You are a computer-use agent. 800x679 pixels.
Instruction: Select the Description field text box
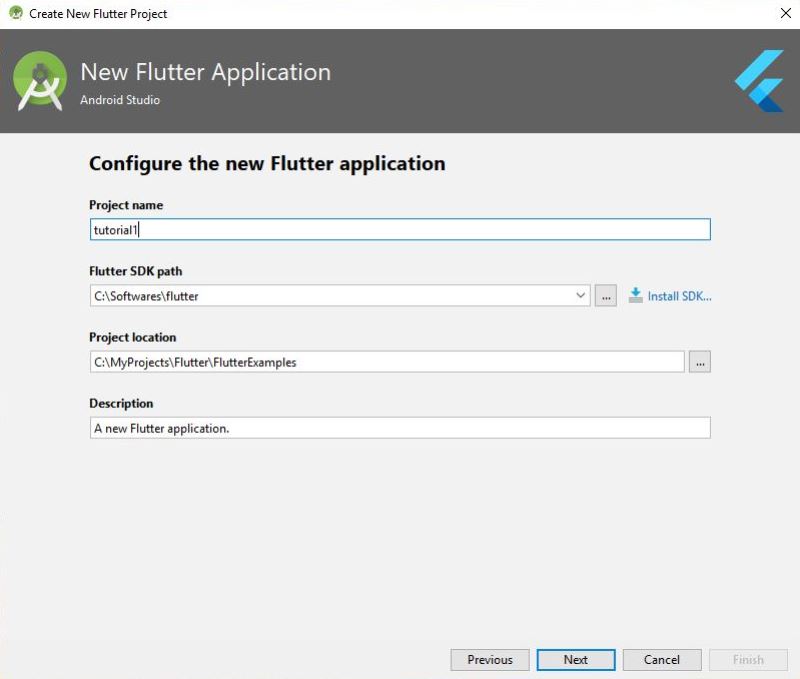pos(400,428)
